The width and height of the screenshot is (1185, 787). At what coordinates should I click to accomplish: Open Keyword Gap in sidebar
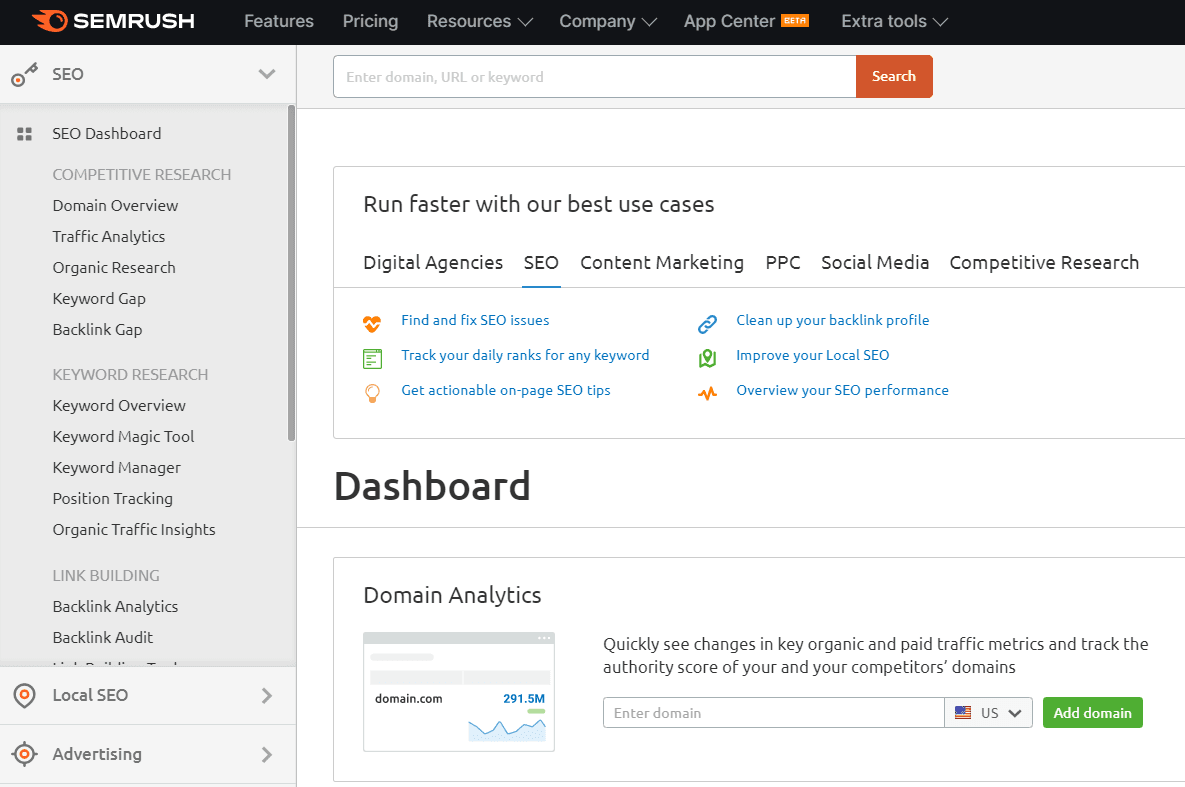(99, 299)
